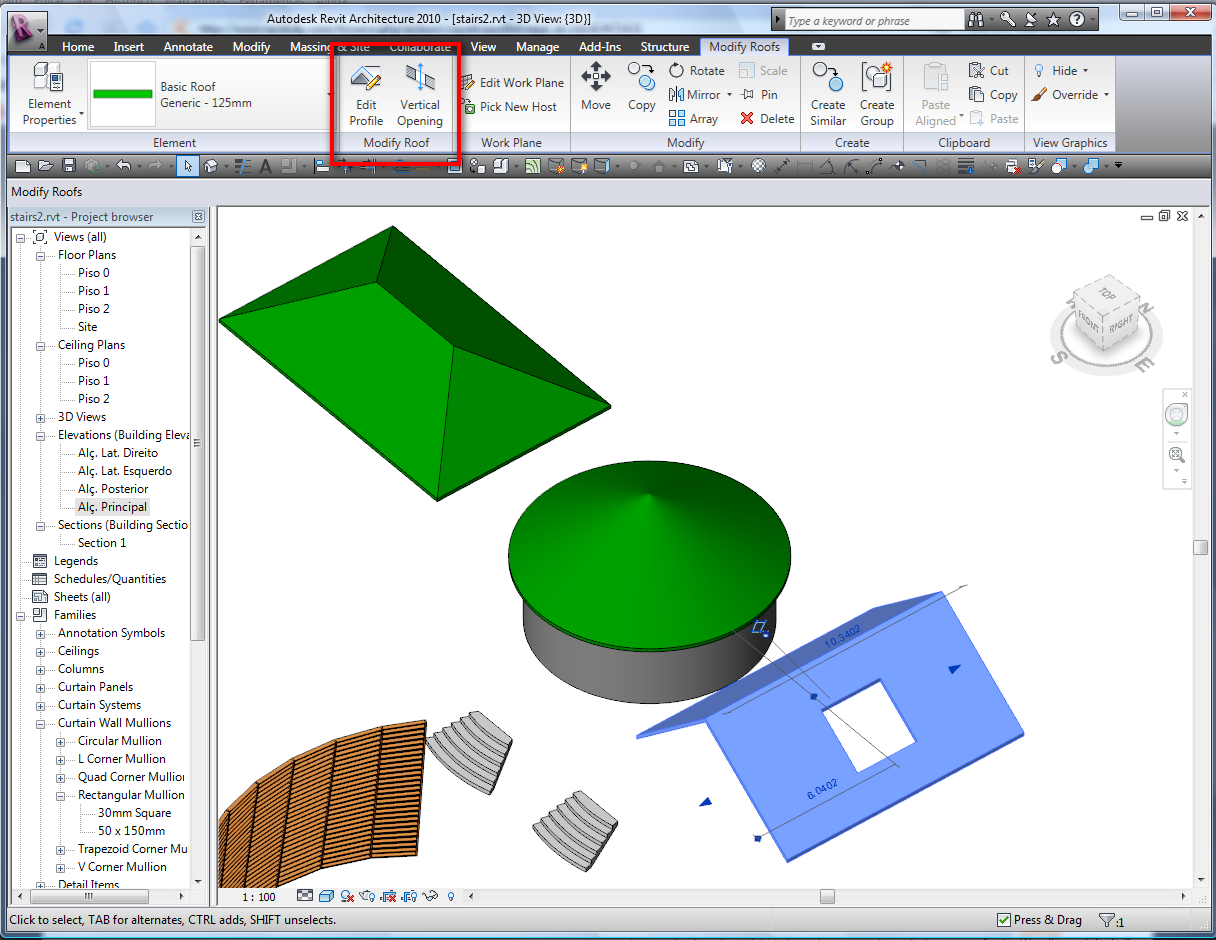Select Piso 1 under Floor Plans
1216x940 pixels.
94,291
